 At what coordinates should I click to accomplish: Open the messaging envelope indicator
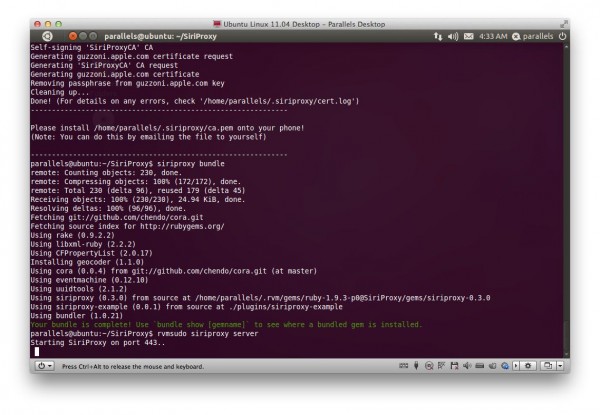tap(469, 36)
